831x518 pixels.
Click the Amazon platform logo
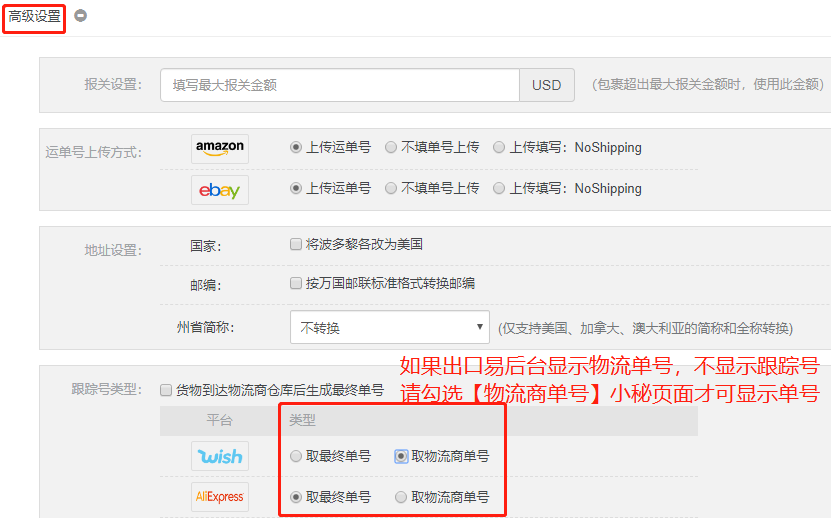coord(220,148)
